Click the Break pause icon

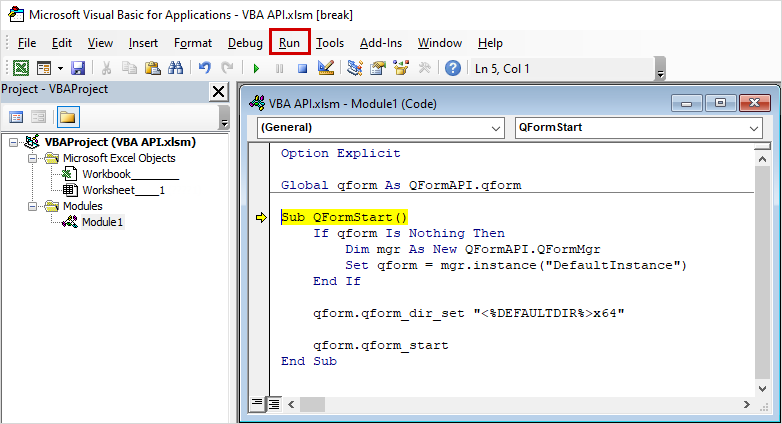pos(279,69)
